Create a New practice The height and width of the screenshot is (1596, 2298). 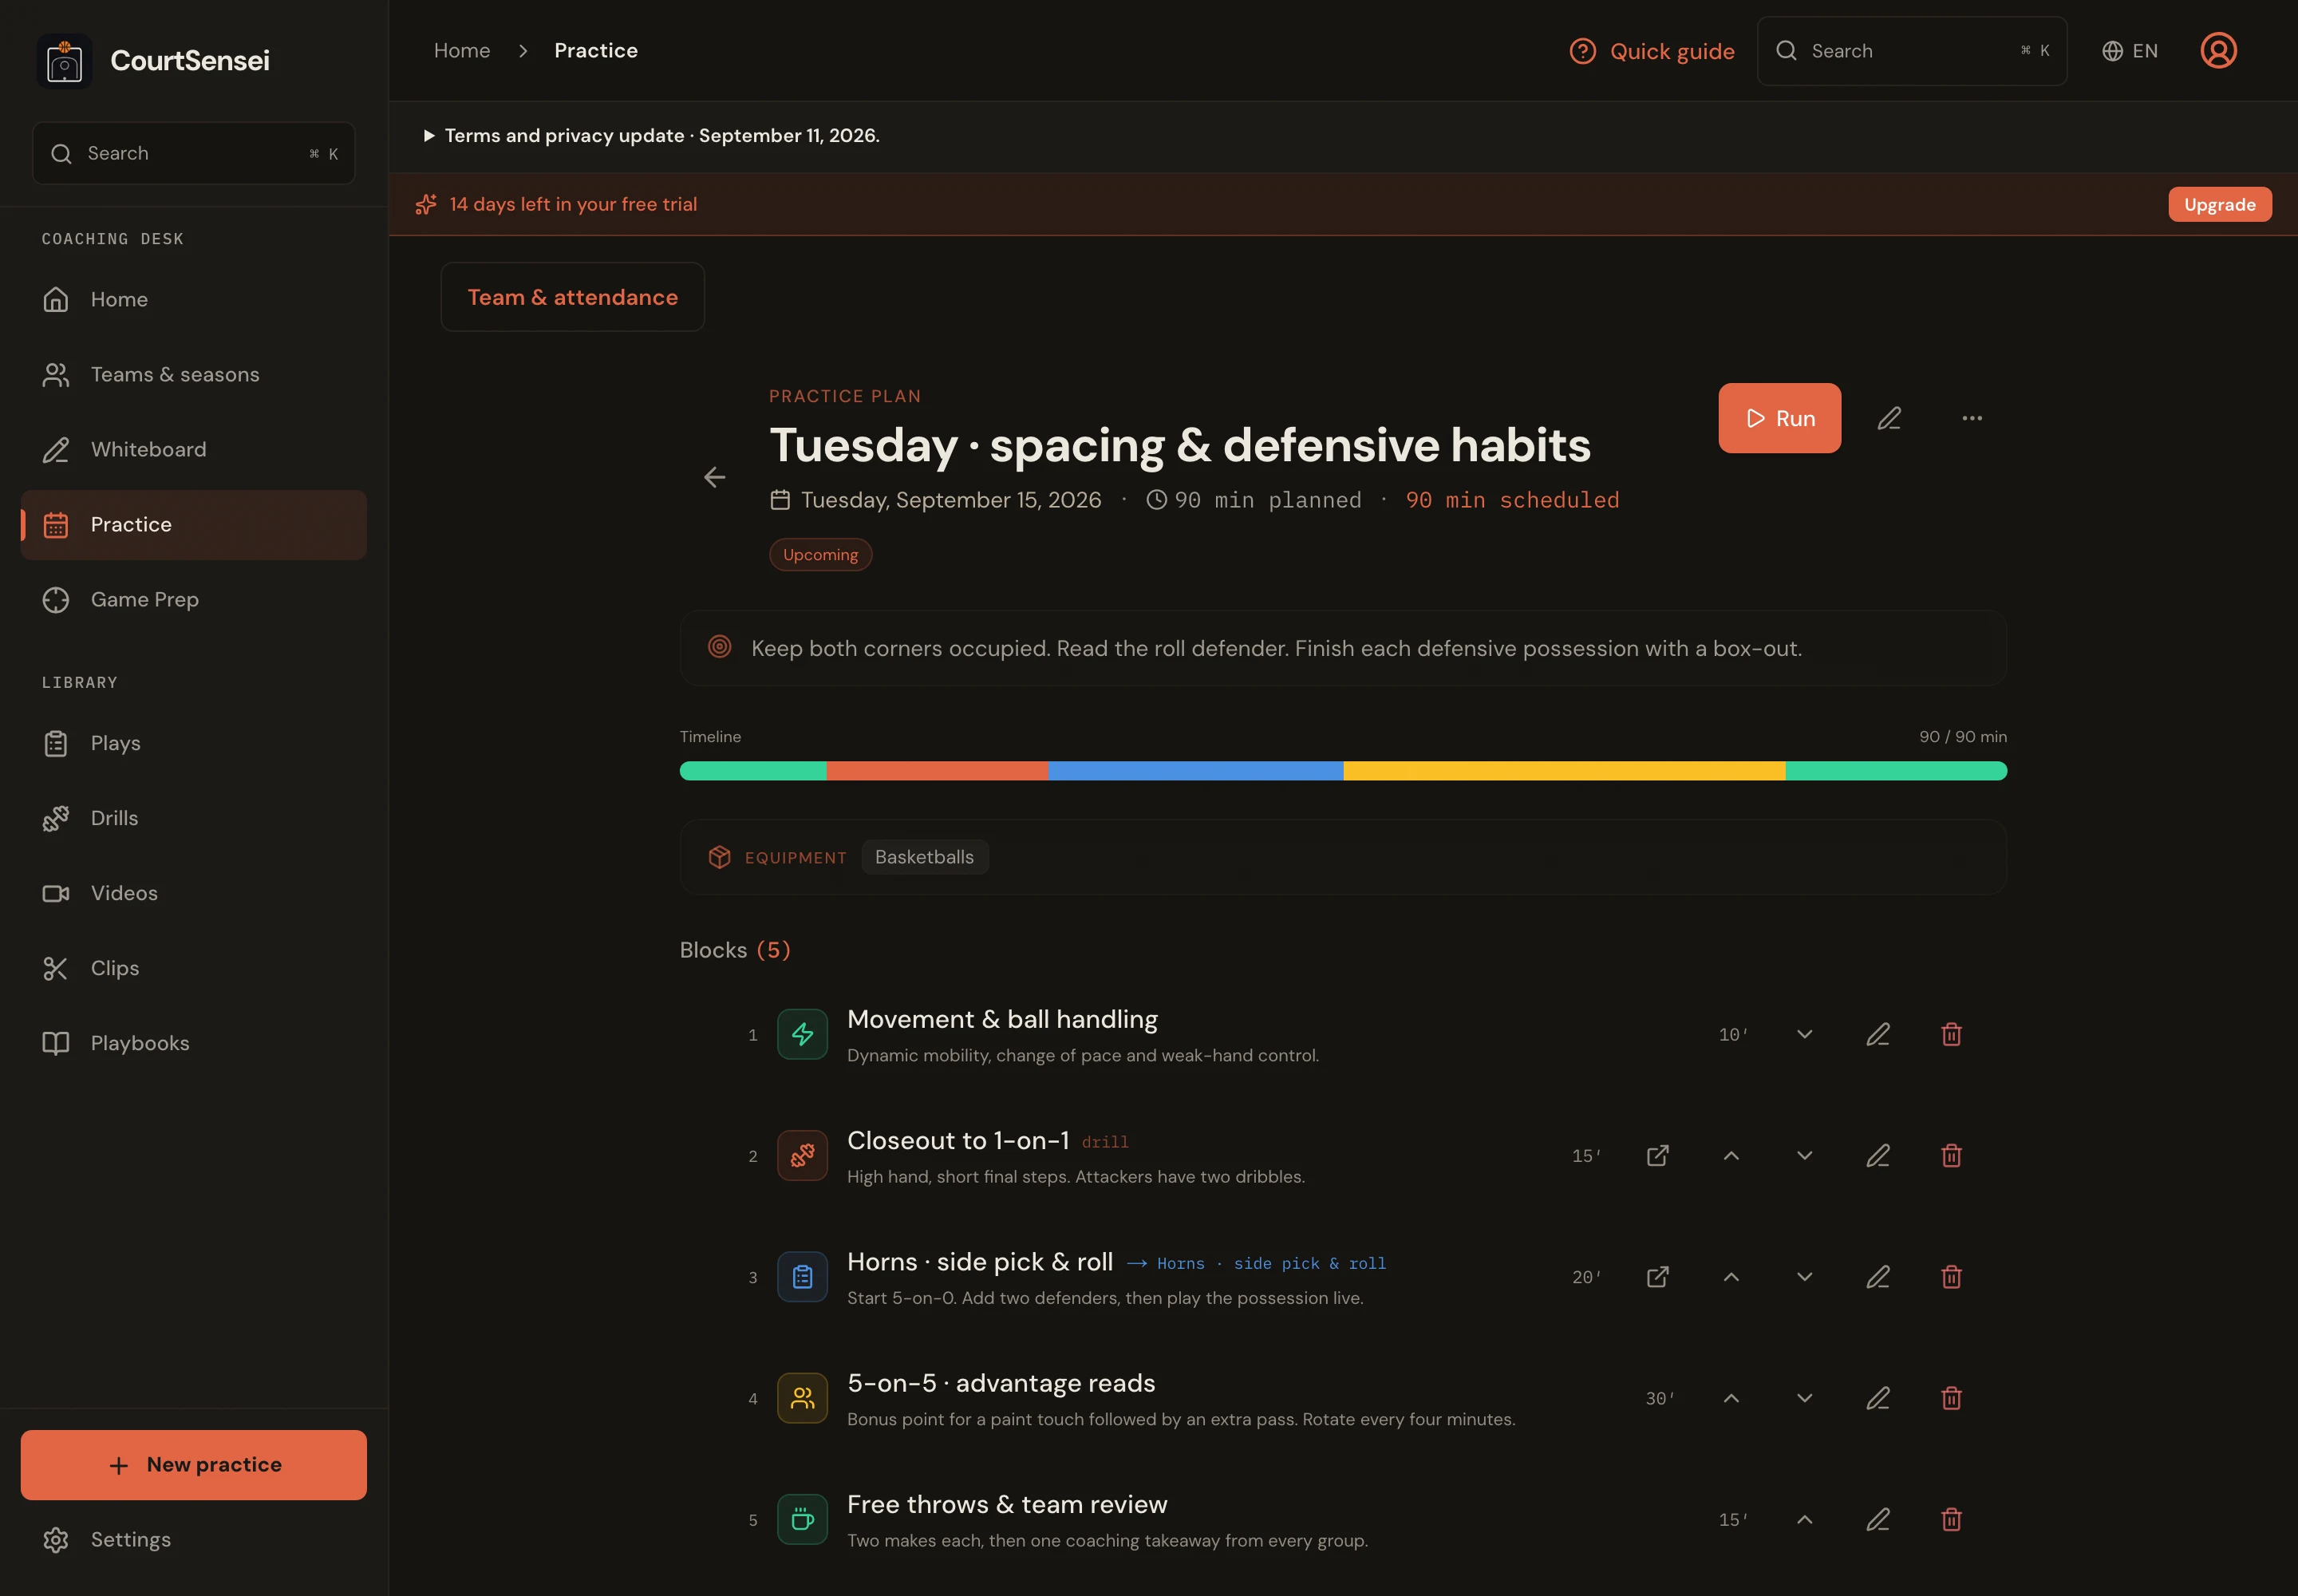(x=193, y=1464)
